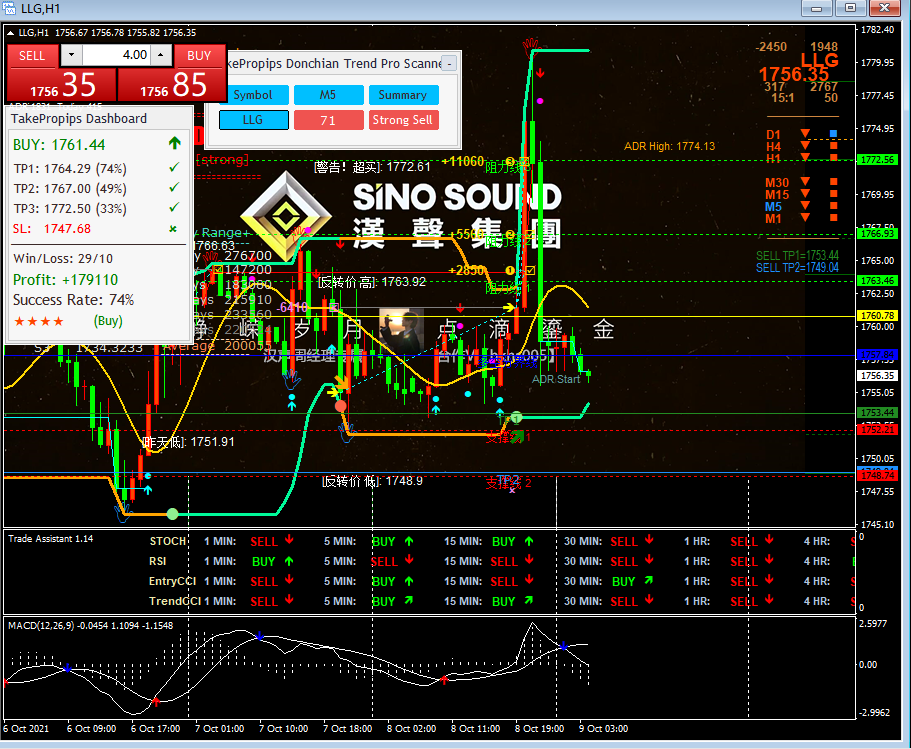Click the D1 orange down-triangle indicator

point(805,134)
